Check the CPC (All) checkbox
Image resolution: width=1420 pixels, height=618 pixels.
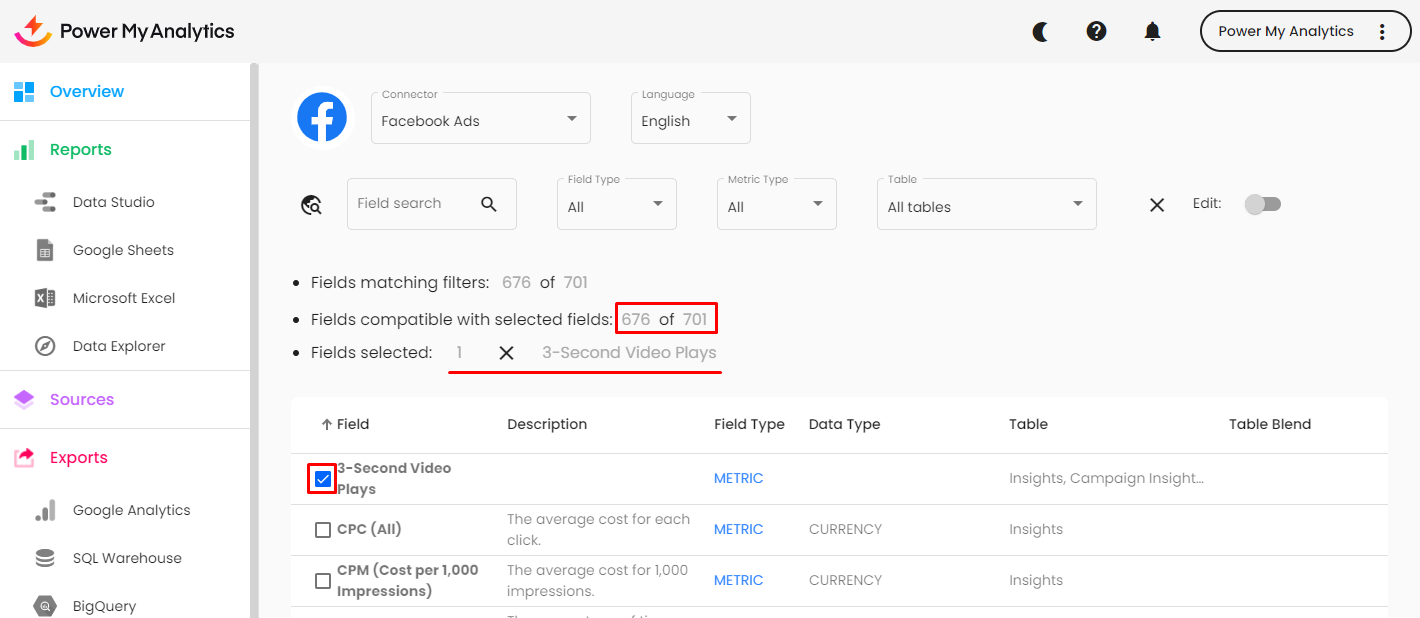click(x=322, y=530)
